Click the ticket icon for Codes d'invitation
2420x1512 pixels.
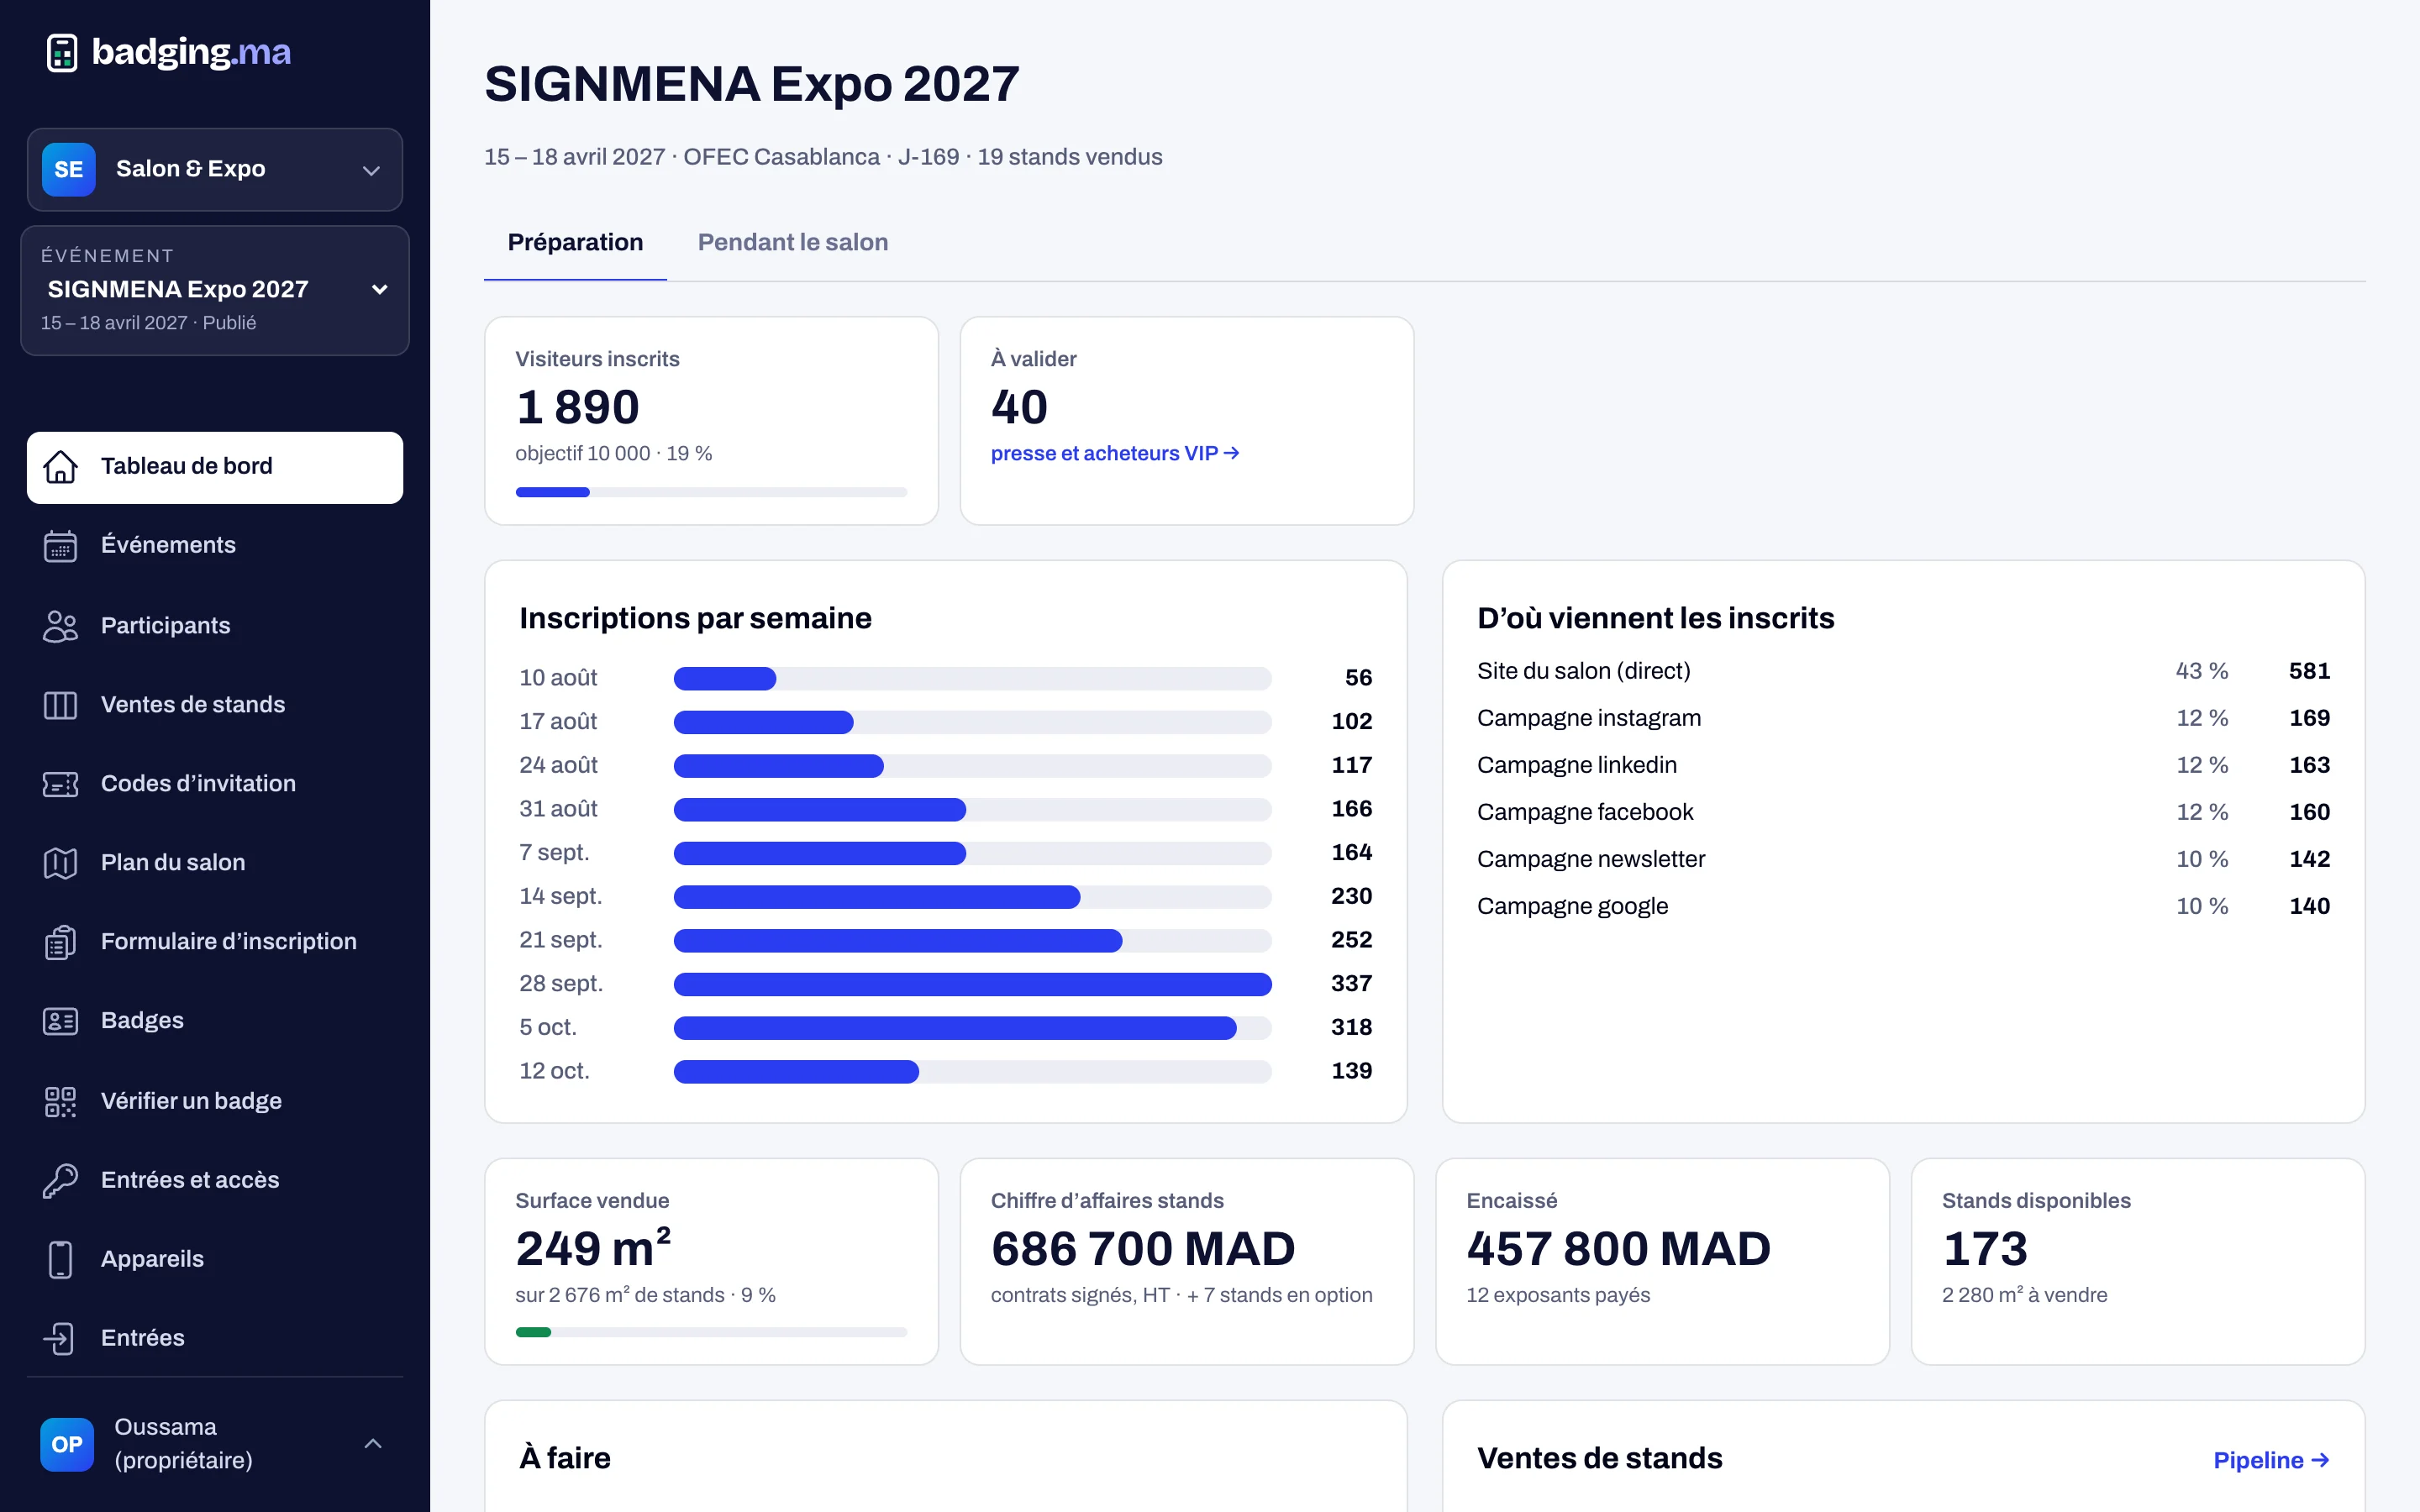[60, 784]
